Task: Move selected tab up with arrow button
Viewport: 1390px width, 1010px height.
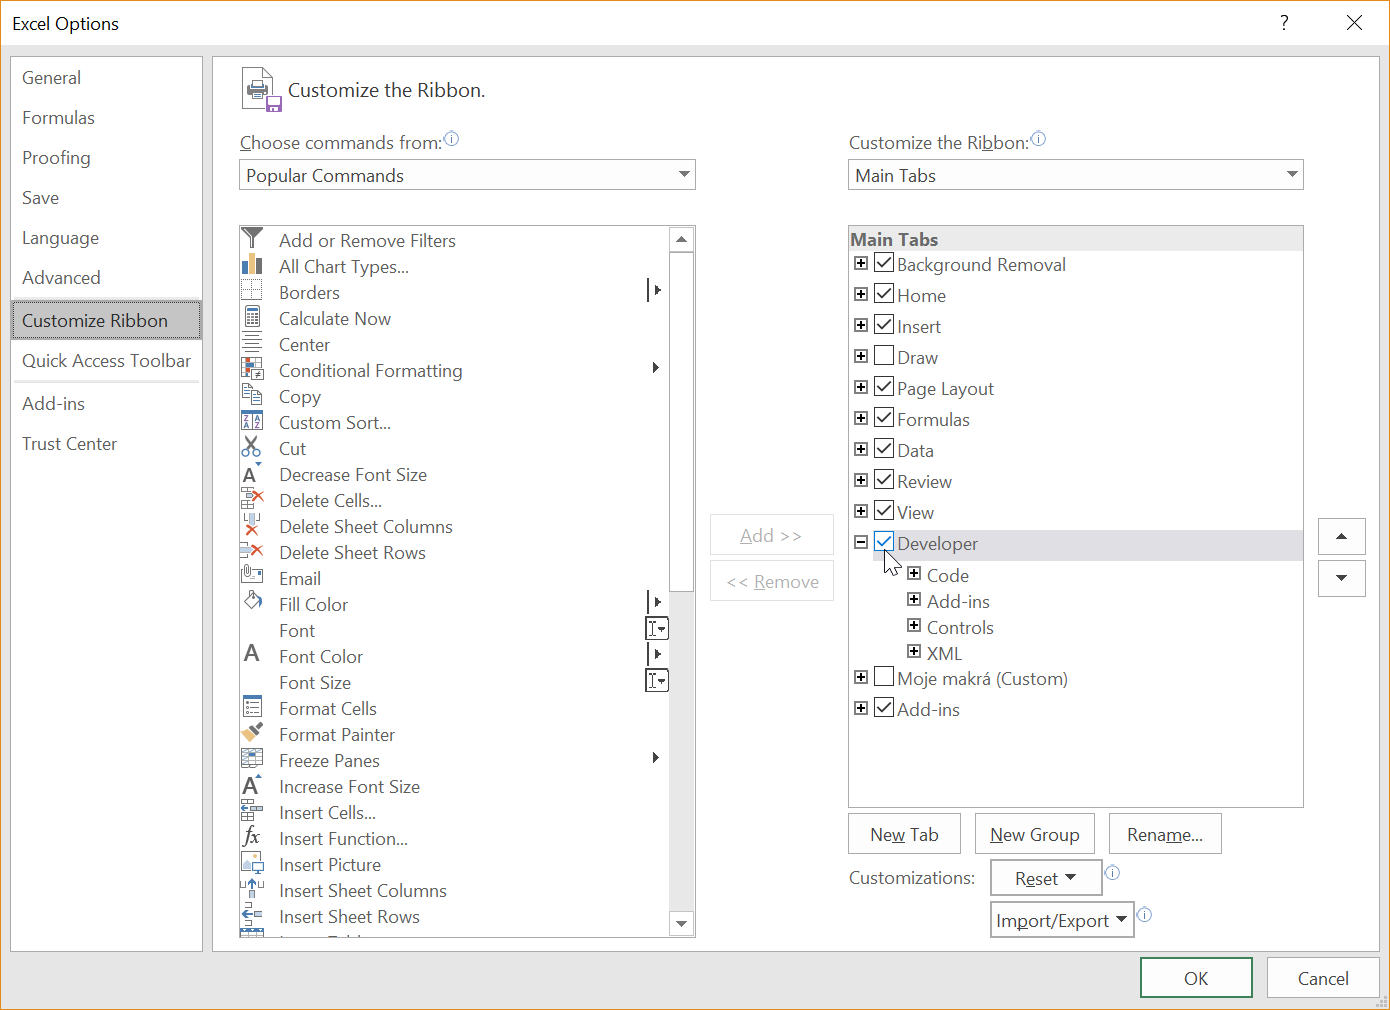Action: point(1341,537)
